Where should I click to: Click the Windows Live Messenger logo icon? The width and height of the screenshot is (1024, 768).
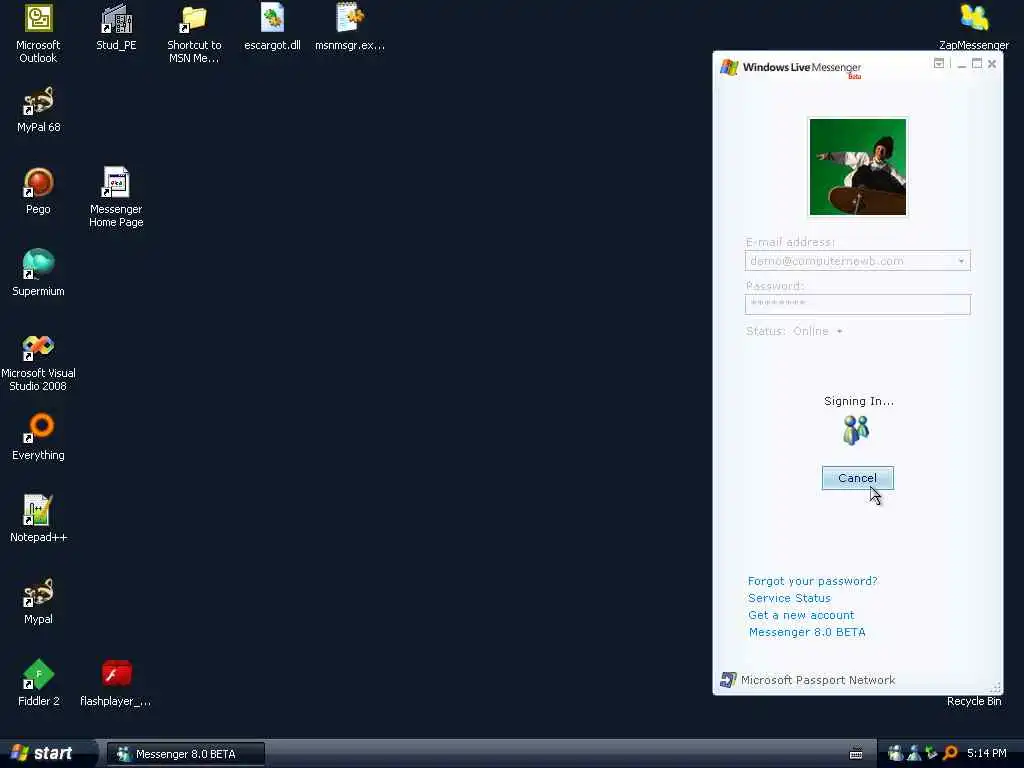tap(729, 67)
